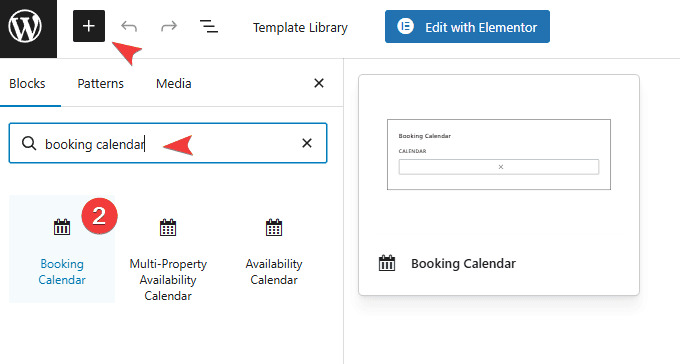Image resolution: width=680 pixels, height=364 pixels.
Task: Undo the last change
Action: 129,26
